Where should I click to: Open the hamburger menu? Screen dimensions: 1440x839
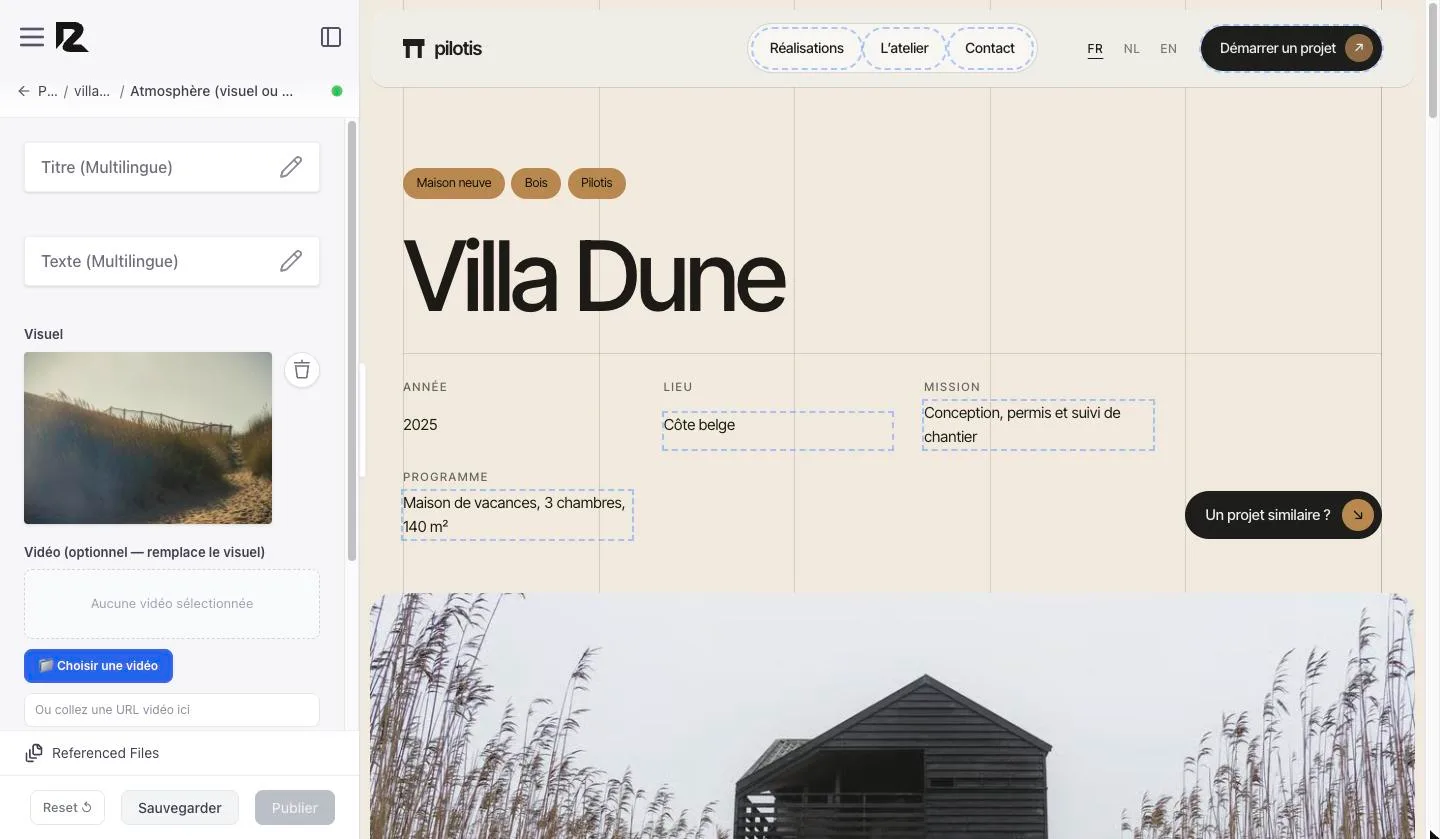[32, 37]
